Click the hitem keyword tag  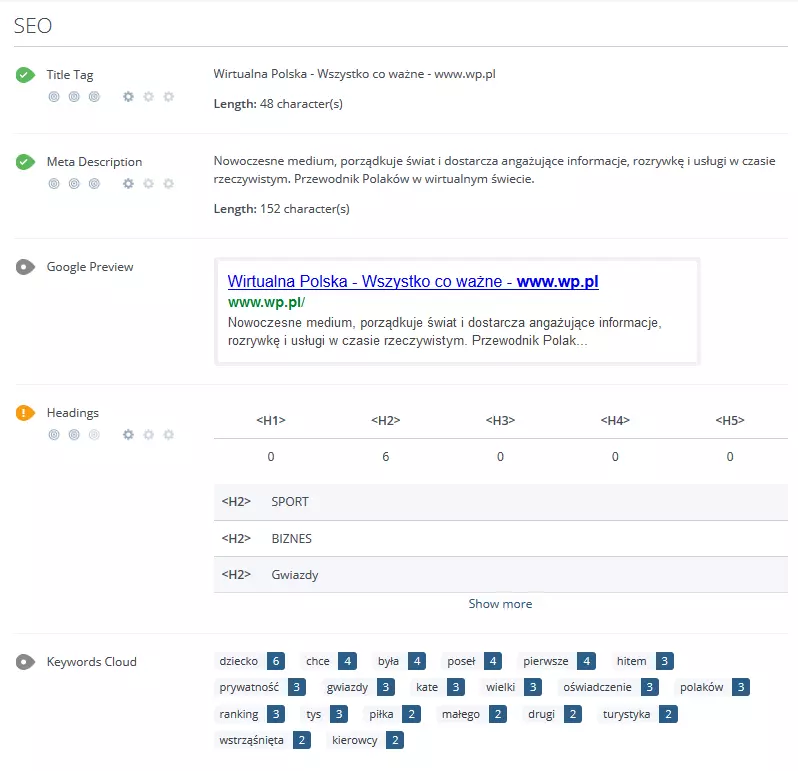click(x=643, y=661)
